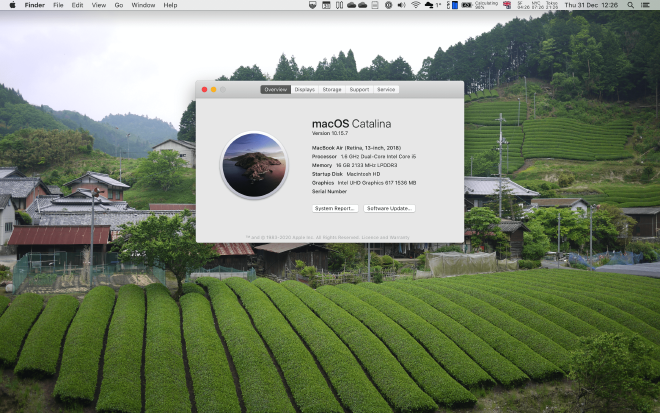660x413 pixels.
Task: Open the Apple menu
Action: tap(12, 5)
